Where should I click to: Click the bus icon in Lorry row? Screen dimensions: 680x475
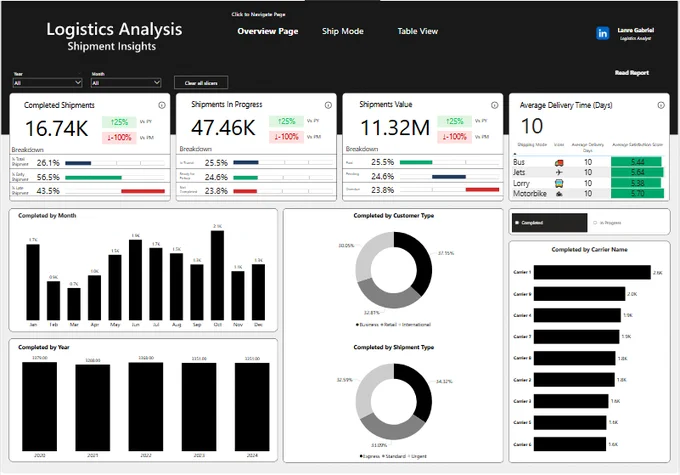[559, 183]
